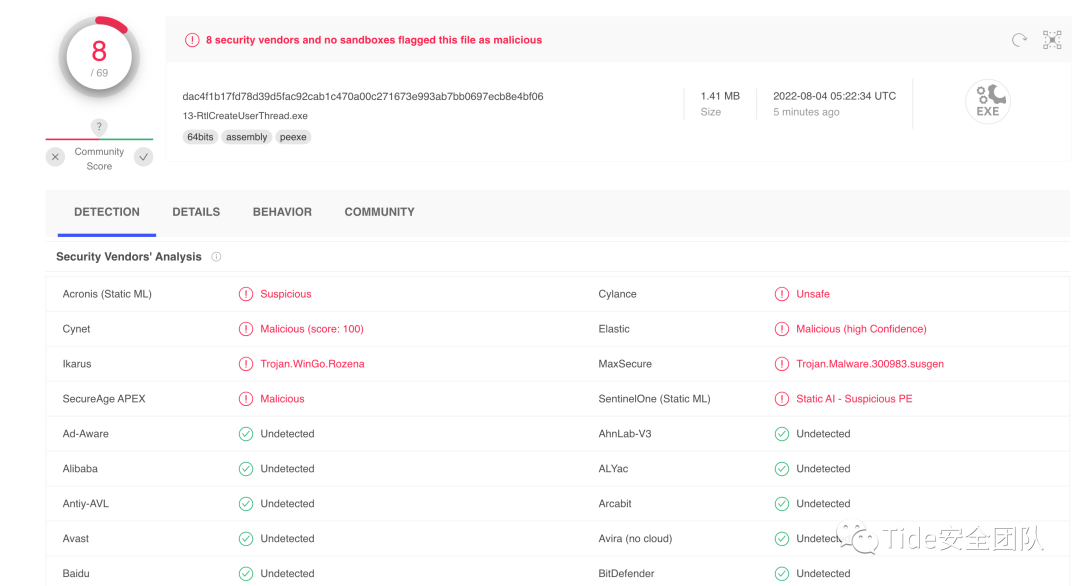Click the green check for BitDefender
The image size is (1080, 586).
click(782, 574)
